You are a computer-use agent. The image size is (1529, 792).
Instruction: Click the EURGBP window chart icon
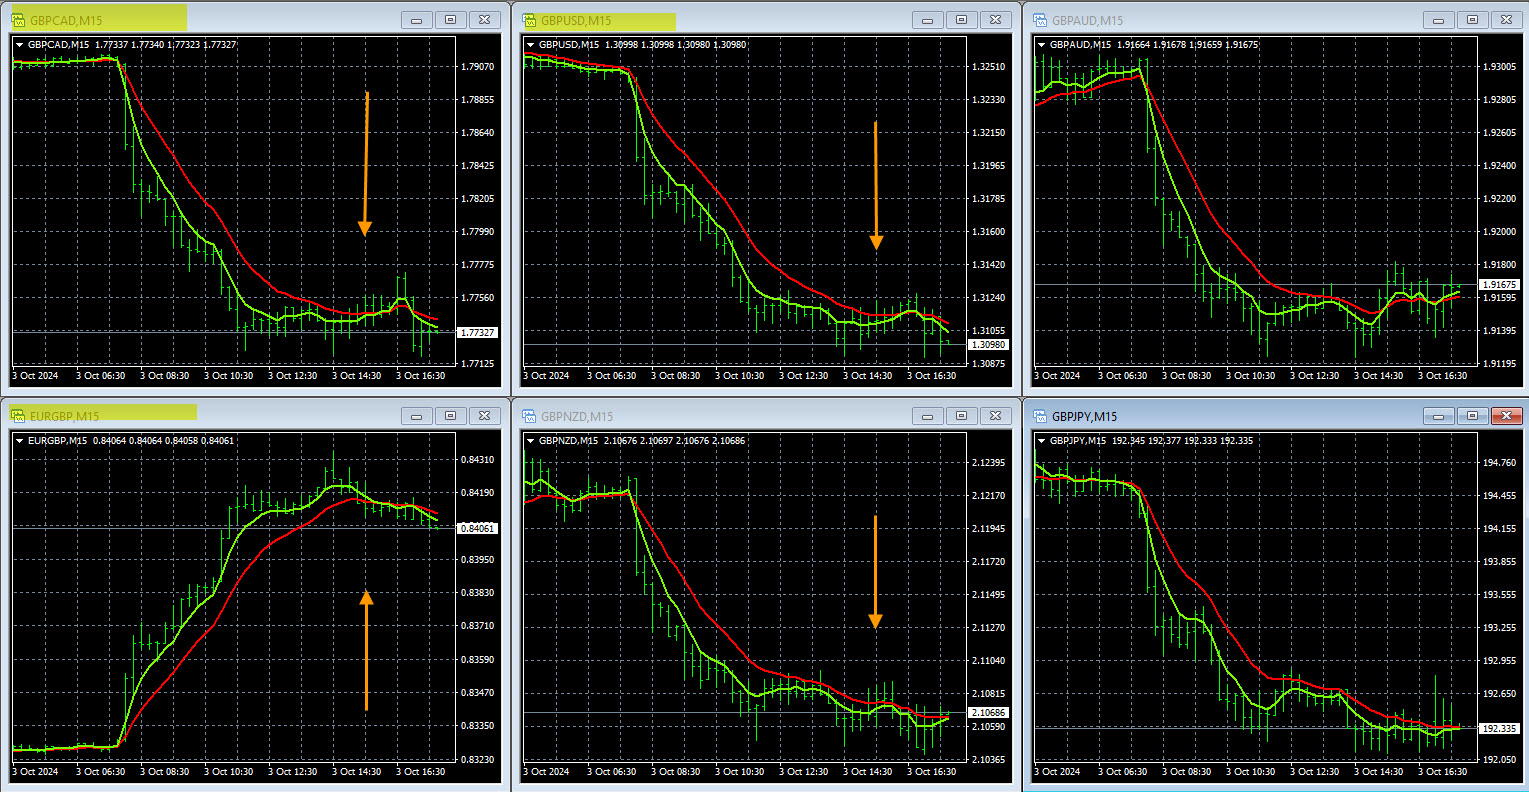point(18,416)
